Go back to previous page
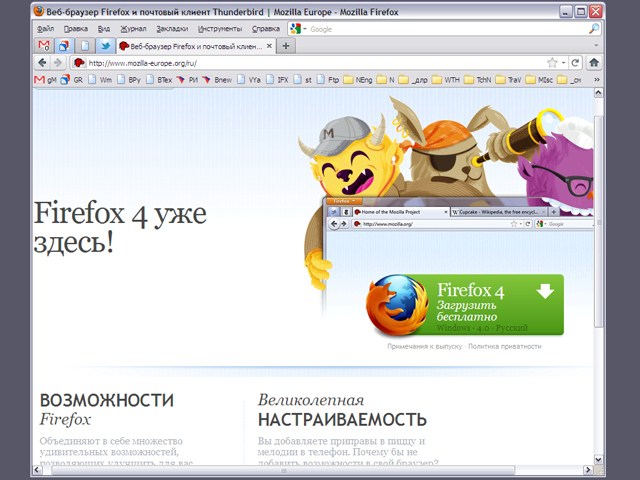The width and height of the screenshot is (640, 480). click(42, 63)
